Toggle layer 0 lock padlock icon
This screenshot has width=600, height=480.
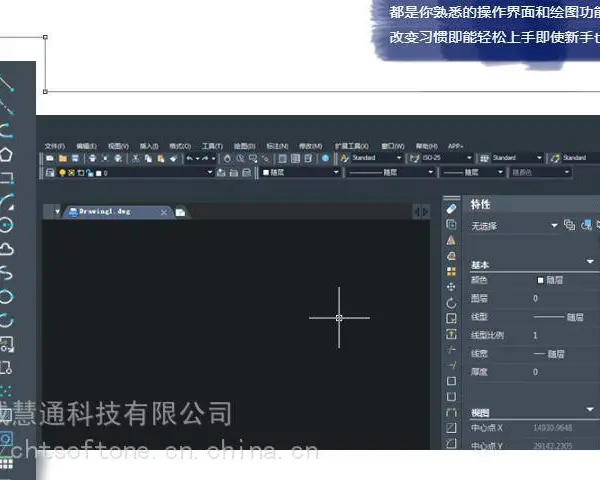pos(90,173)
